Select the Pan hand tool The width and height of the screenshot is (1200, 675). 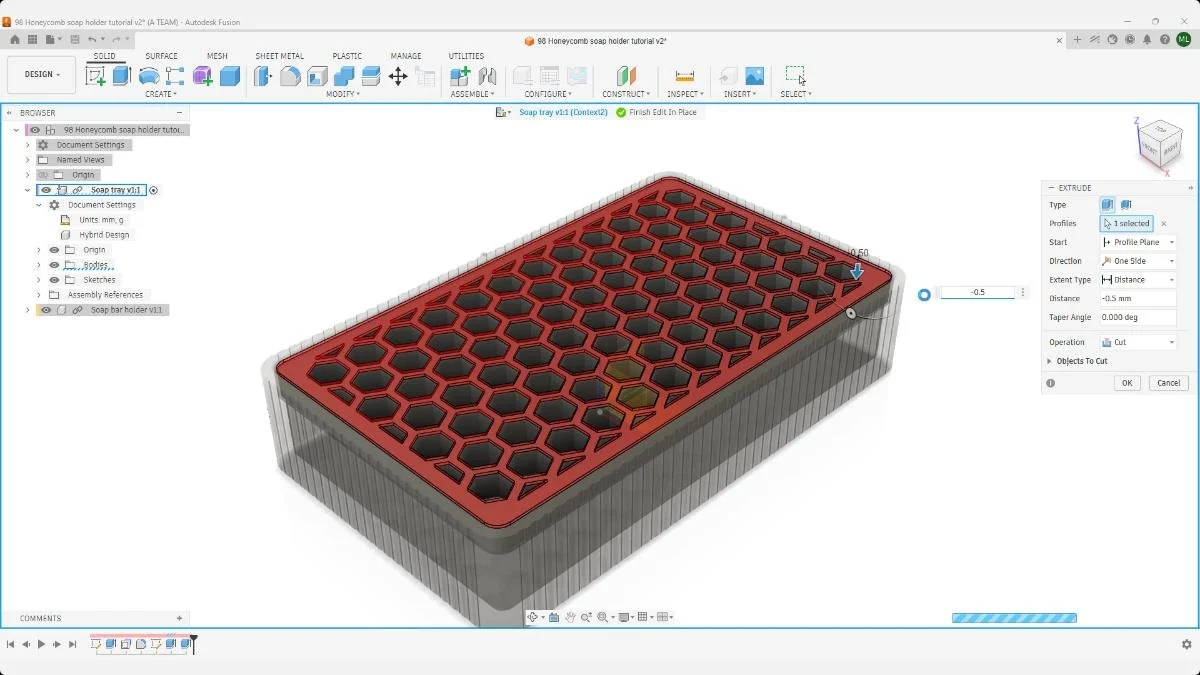coord(570,617)
